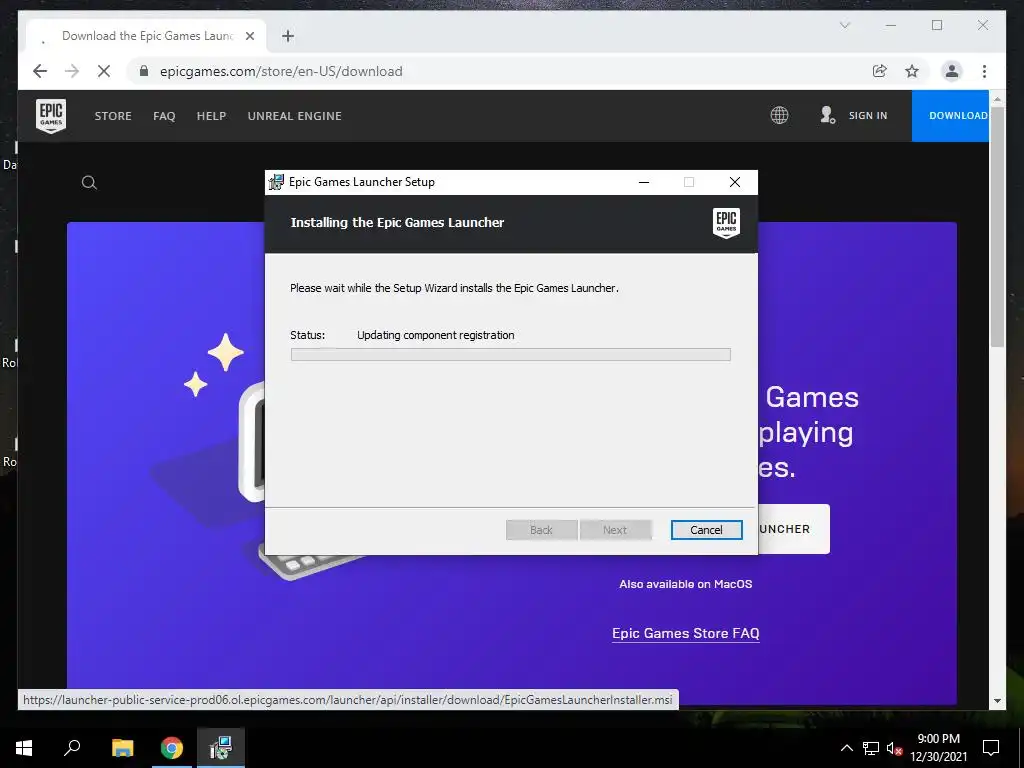Viewport: 1024px width, 768px height.
Task: Open Windows Start menu
Action: coord(24,748)
